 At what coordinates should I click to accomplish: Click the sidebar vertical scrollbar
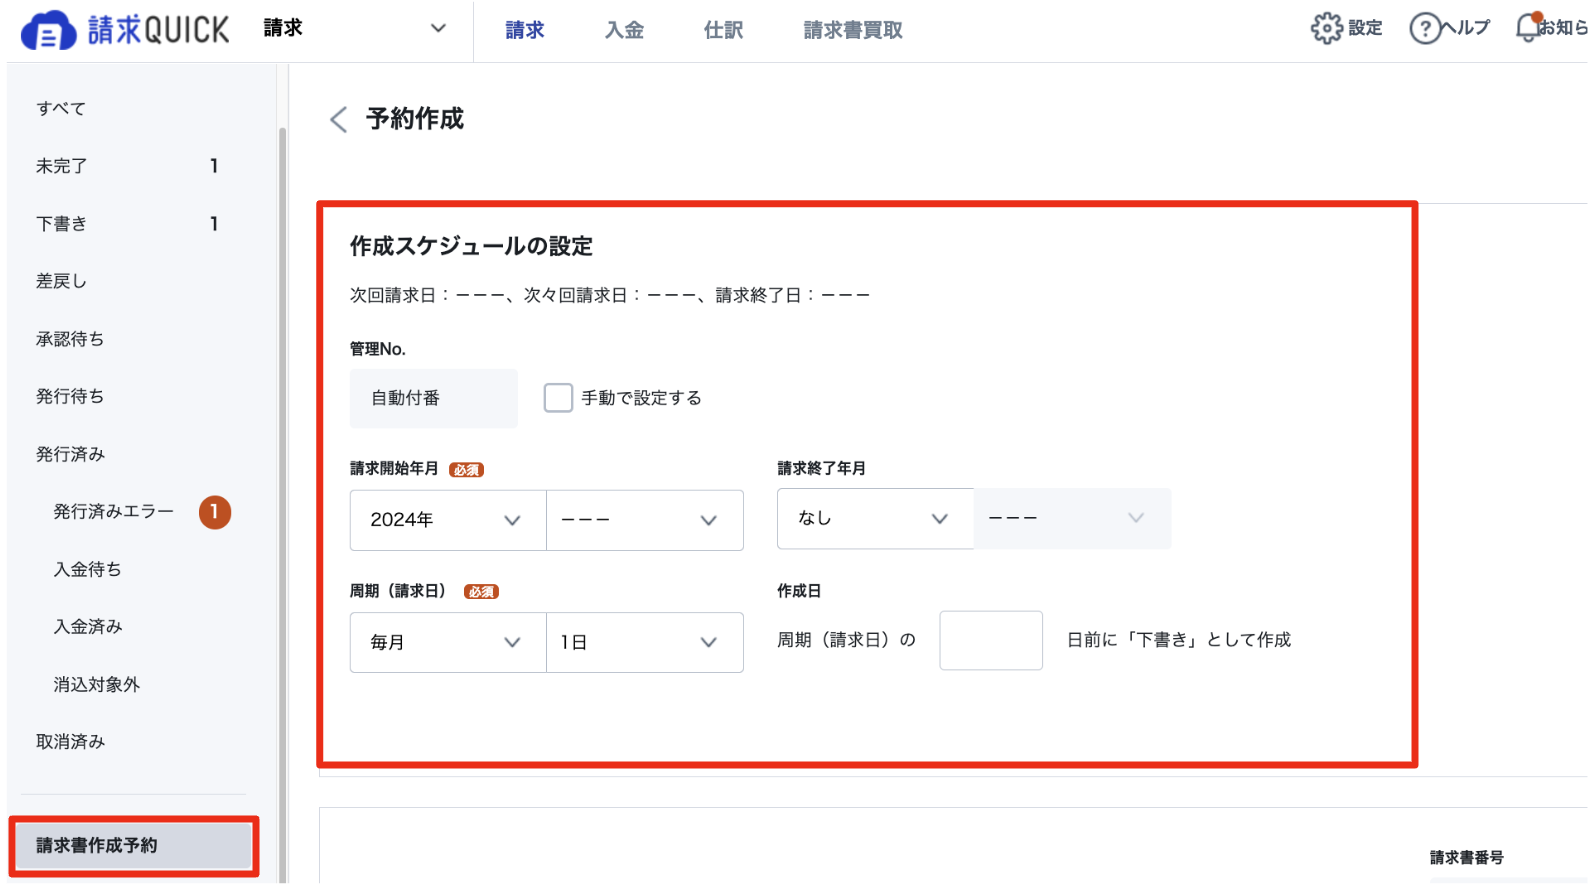(x=282, y=500)
